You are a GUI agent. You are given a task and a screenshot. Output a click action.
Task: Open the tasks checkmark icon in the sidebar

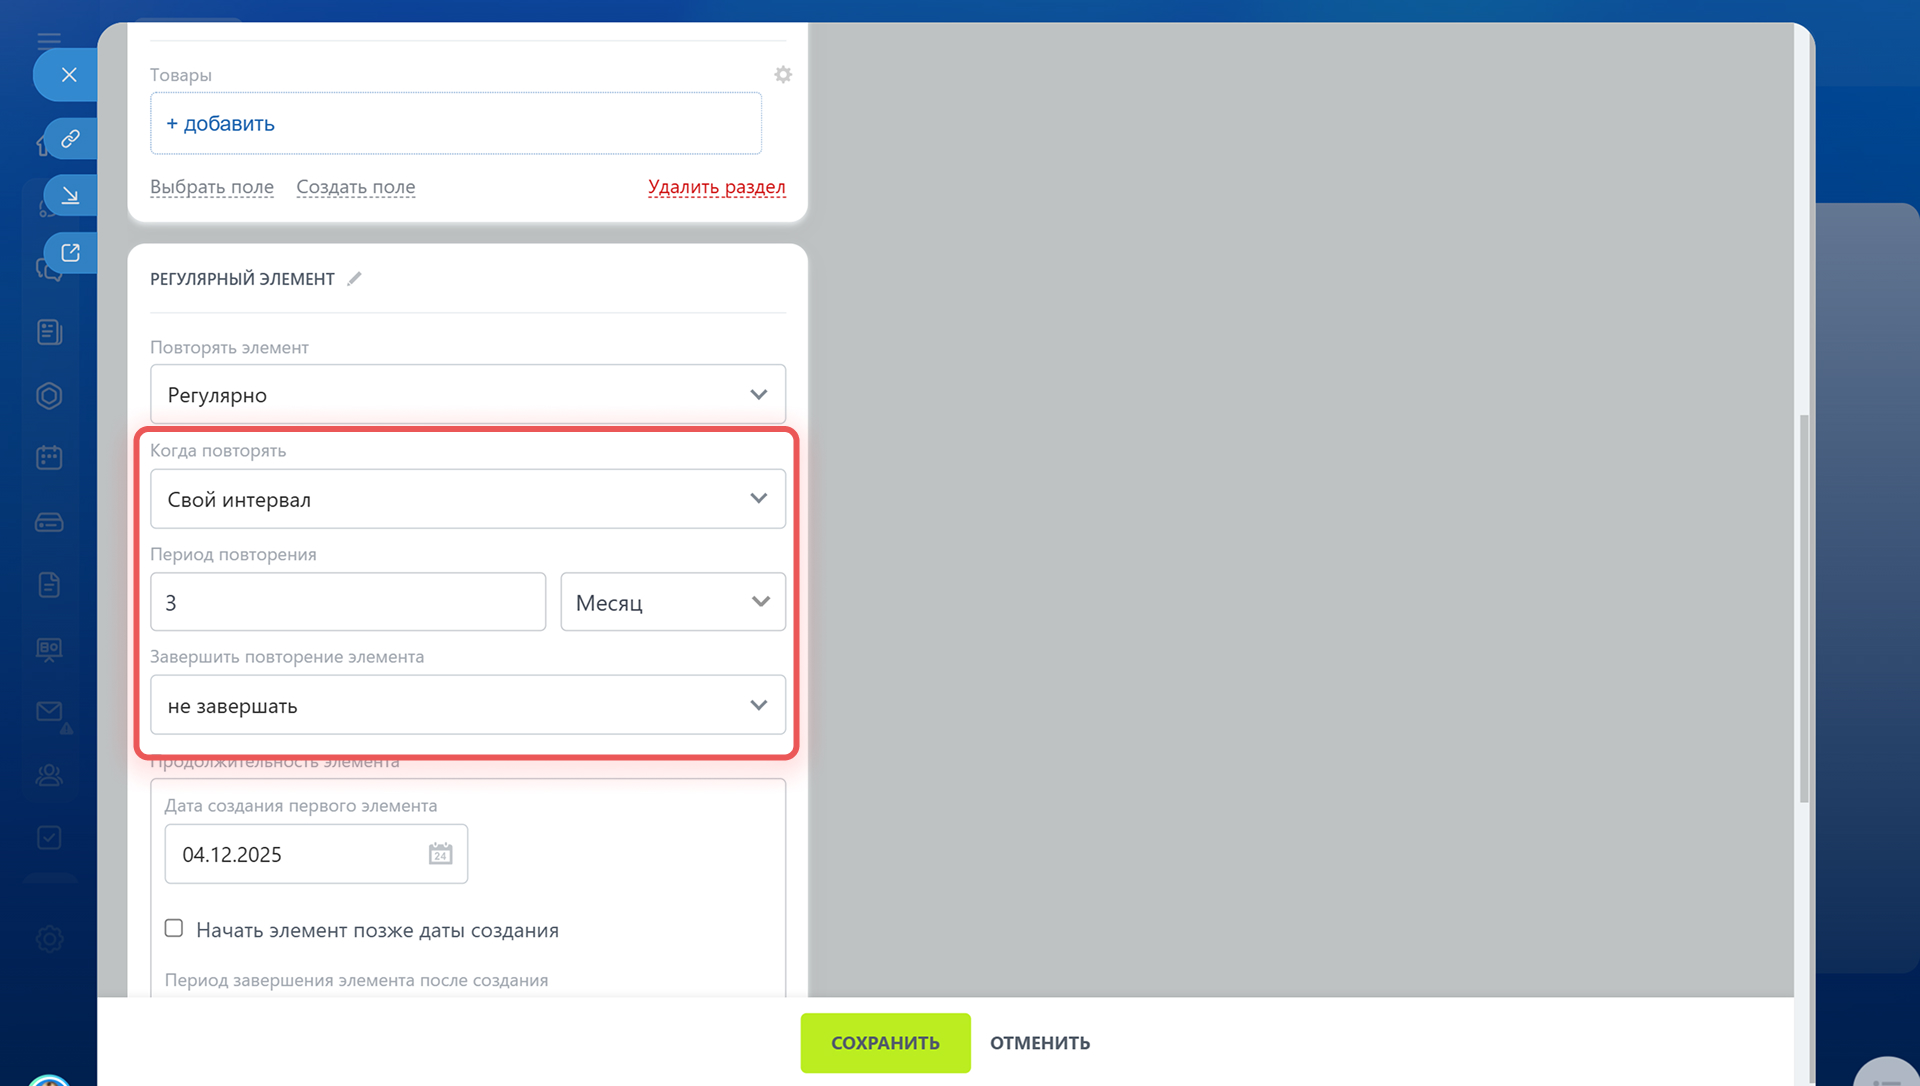tap(49, 838)
